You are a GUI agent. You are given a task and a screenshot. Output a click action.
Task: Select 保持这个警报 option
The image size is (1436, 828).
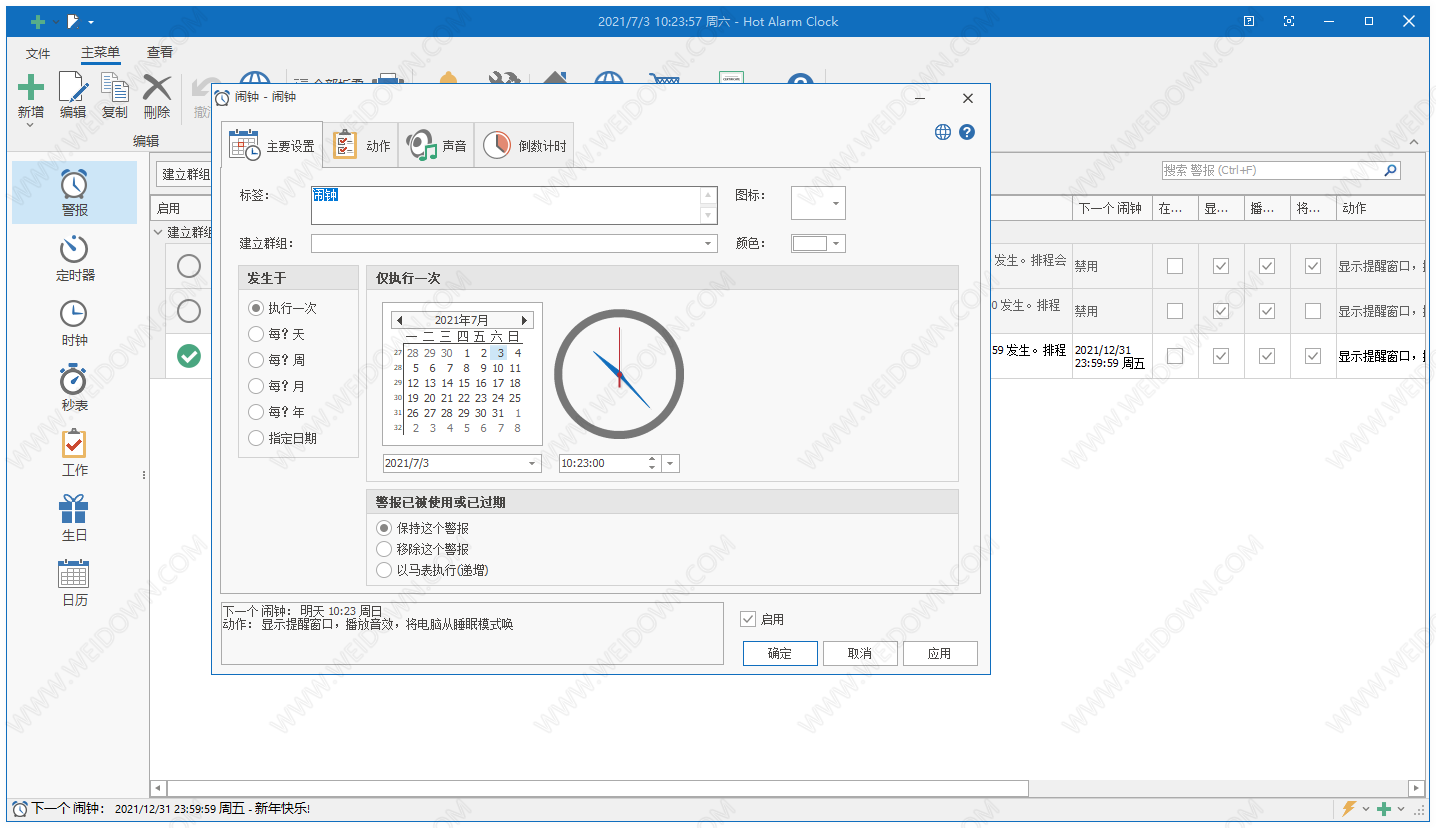coord(423,528)
